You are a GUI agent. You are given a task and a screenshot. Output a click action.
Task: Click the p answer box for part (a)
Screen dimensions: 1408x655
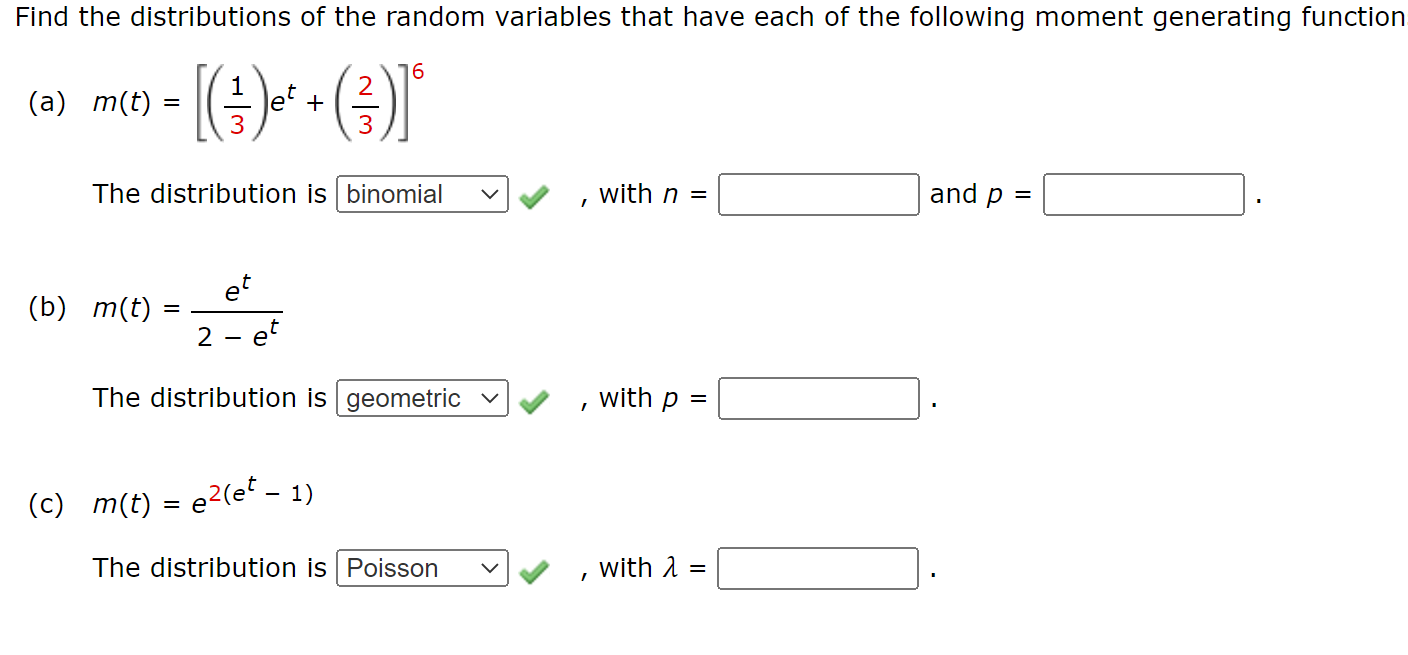pyautogui.click(x=1142, y=193)
